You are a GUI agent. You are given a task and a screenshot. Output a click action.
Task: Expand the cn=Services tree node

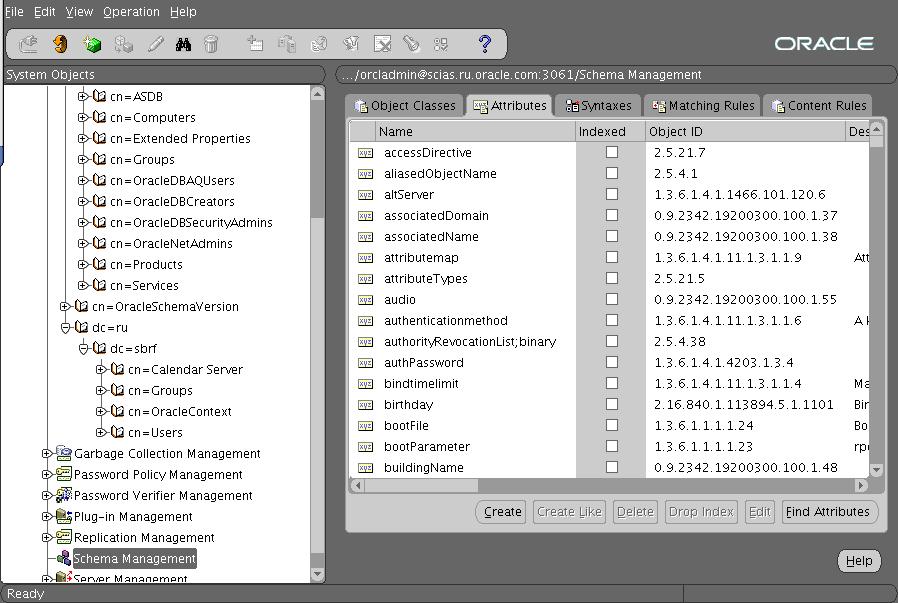tap(83, 285)
